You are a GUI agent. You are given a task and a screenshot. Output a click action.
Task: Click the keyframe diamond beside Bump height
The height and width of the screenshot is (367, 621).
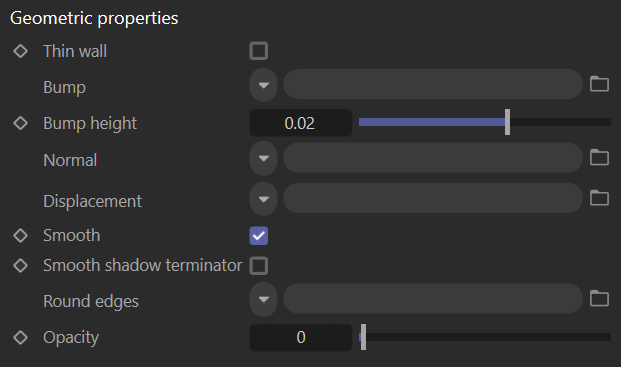tap(20, 123)
